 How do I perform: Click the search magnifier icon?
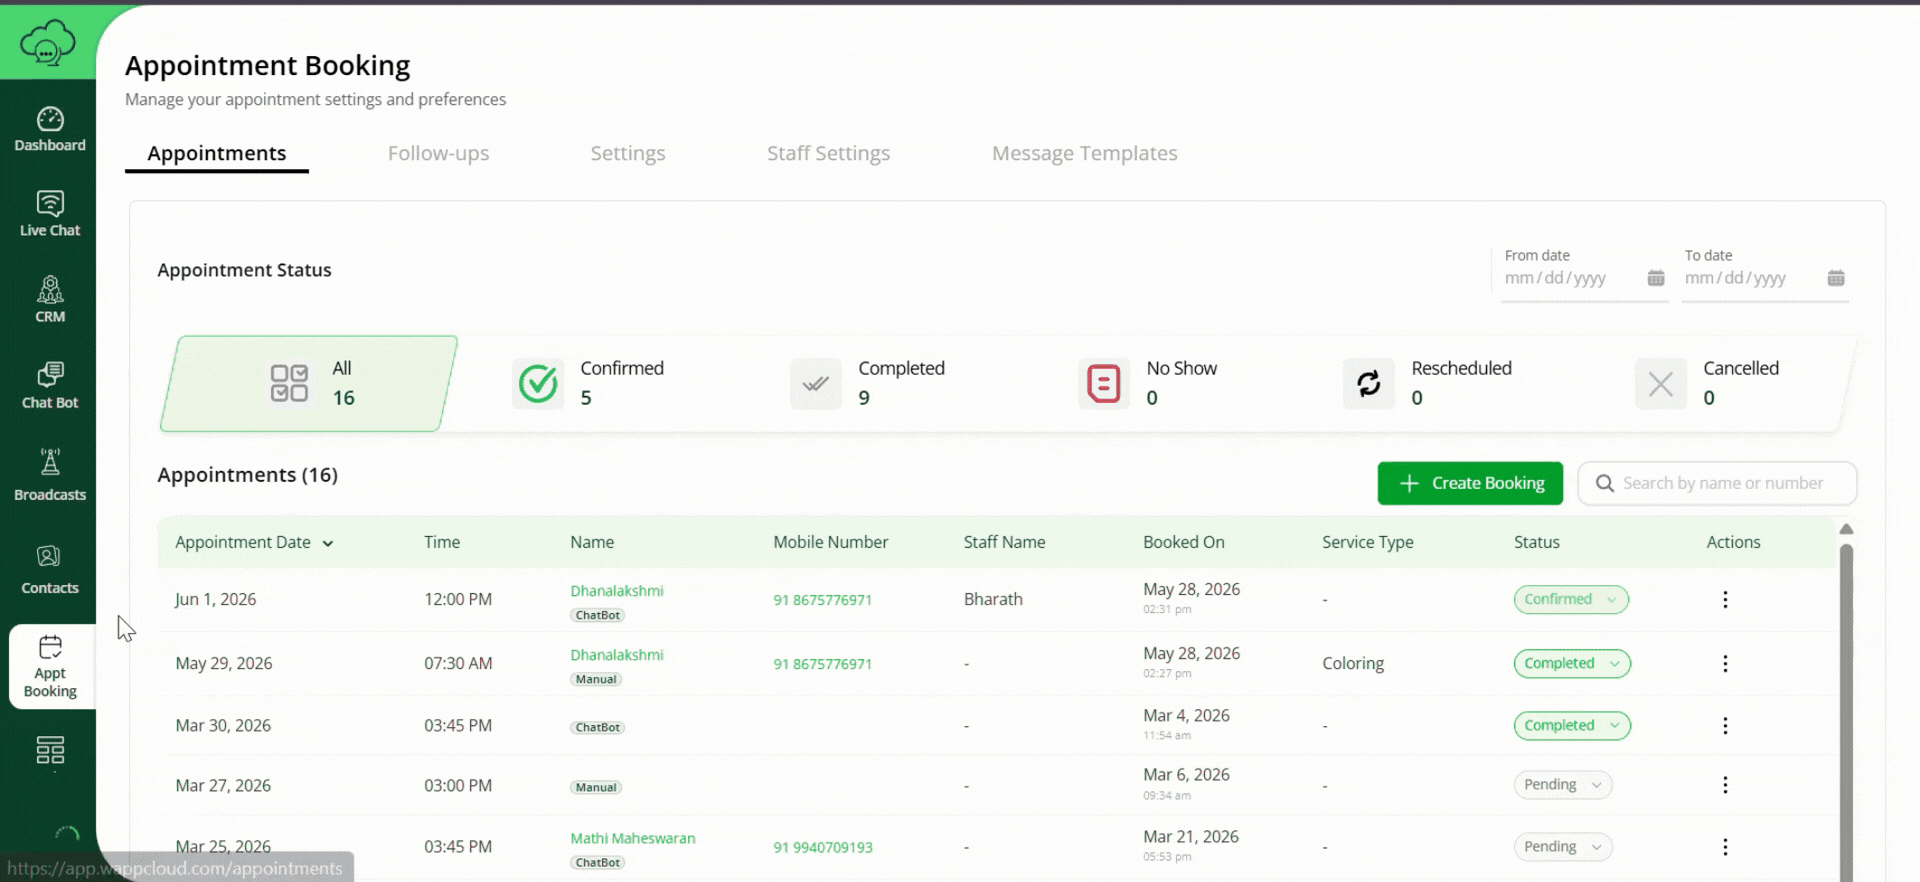point(1605,483)
